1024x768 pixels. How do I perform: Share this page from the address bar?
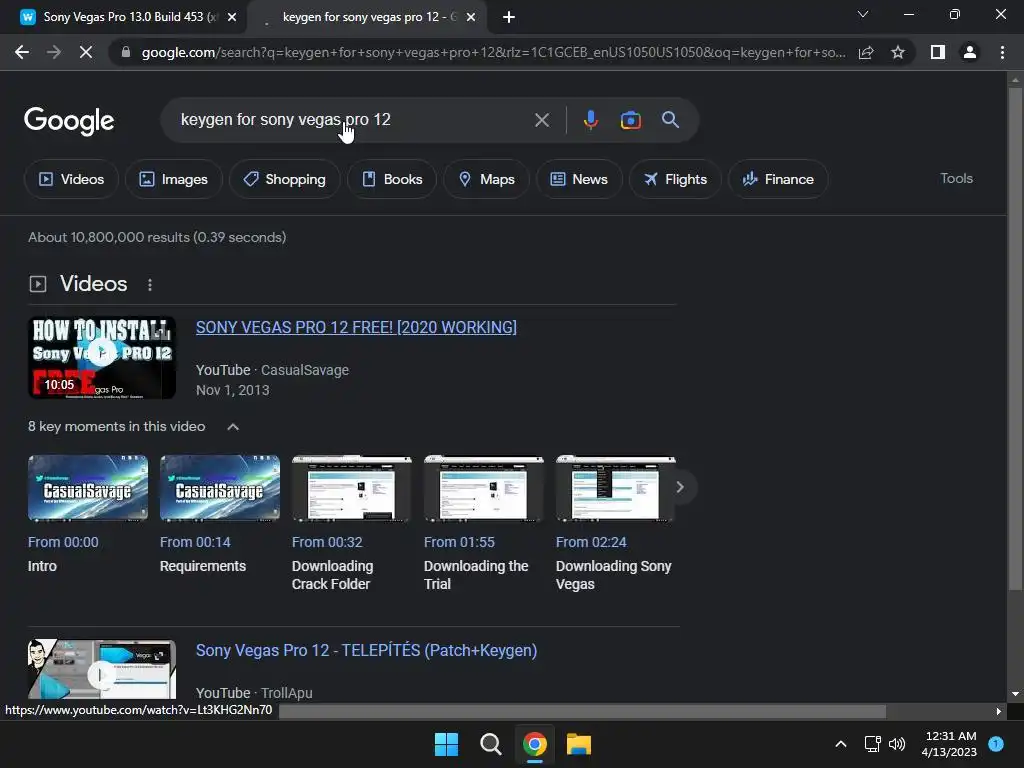tap(866, 52)
